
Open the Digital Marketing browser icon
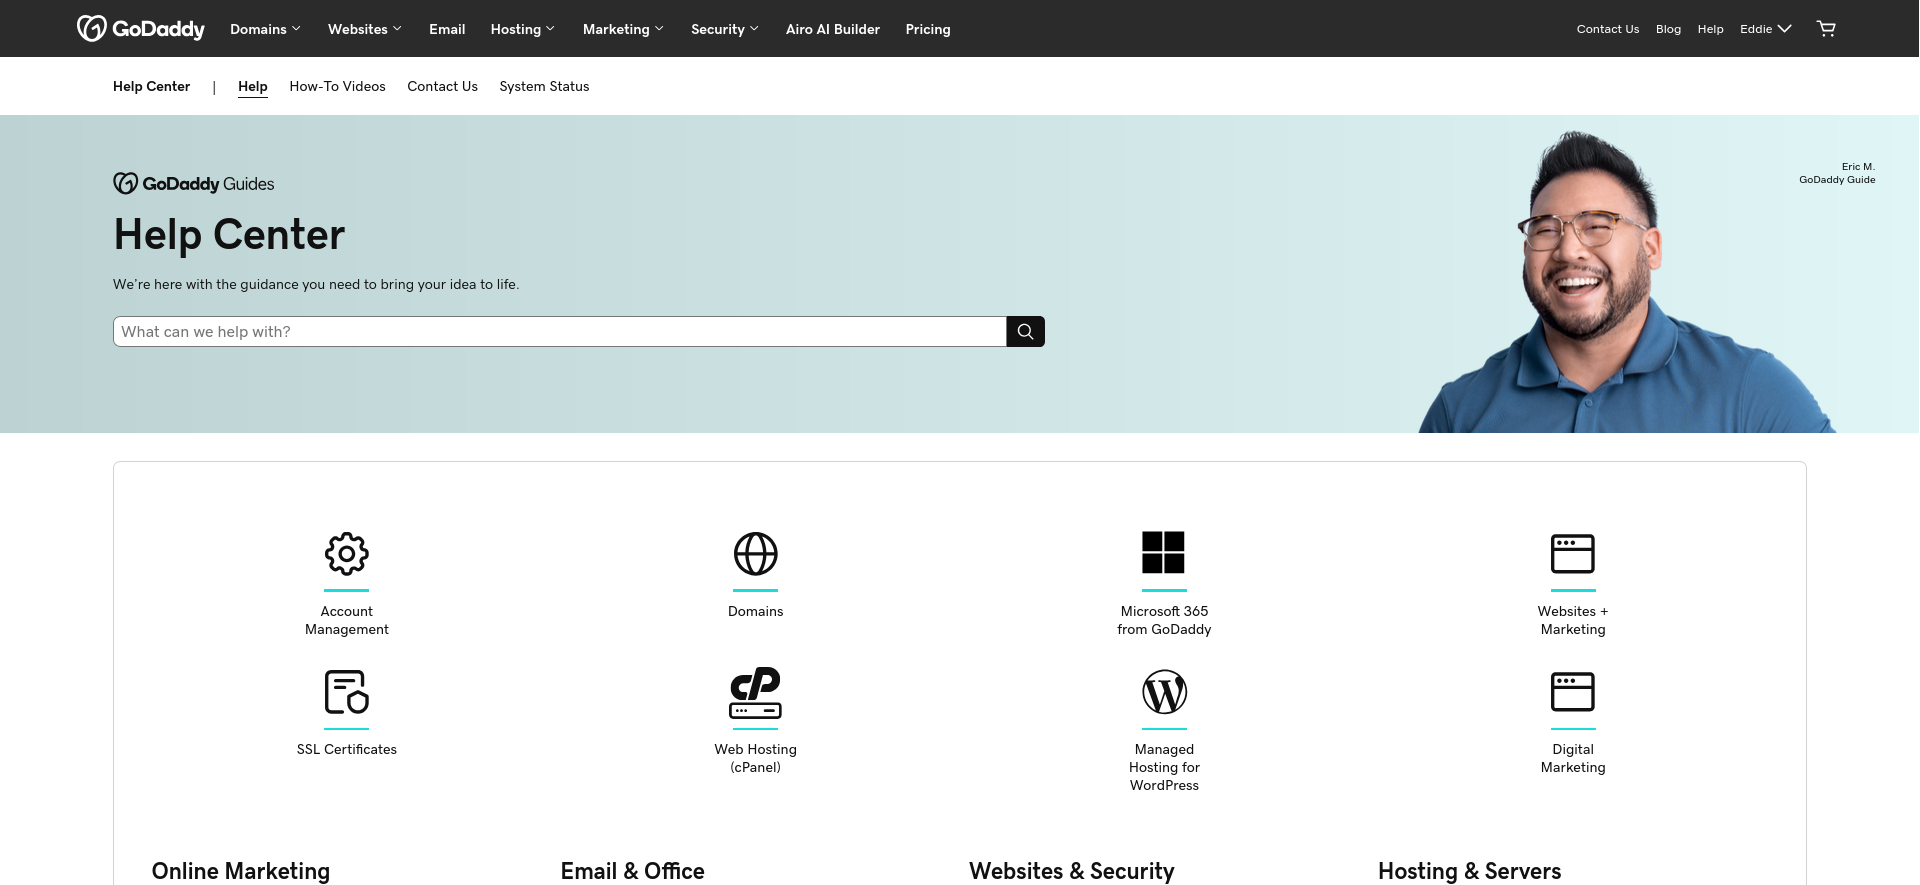(x=1573, y=692)
